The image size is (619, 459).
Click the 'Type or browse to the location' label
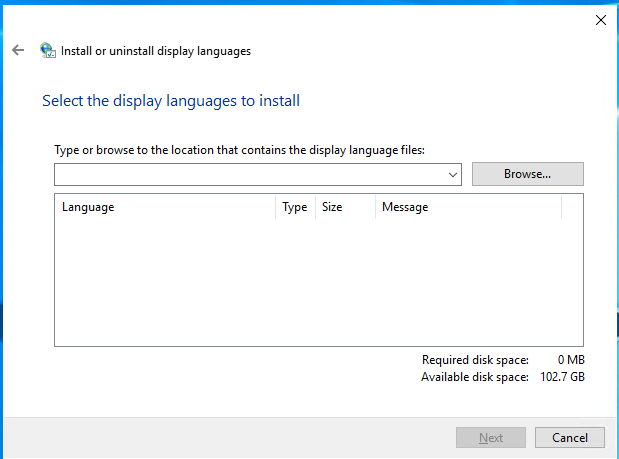239,150
